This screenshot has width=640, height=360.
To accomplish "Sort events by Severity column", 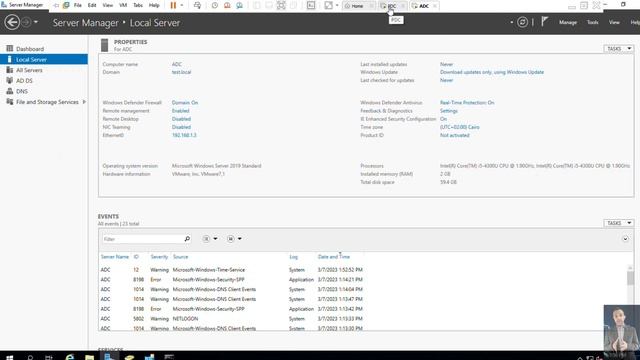I will tap(159, 257).
